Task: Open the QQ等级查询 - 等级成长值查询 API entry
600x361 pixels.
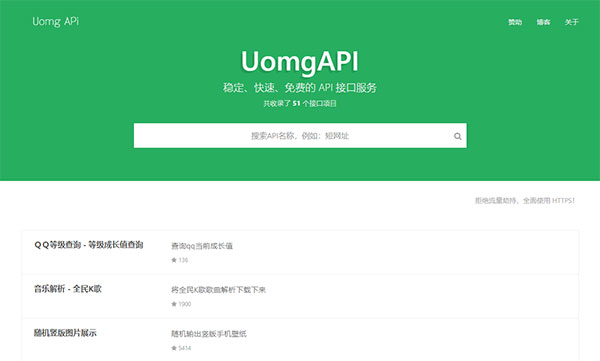Action: [x=89, y=245]
